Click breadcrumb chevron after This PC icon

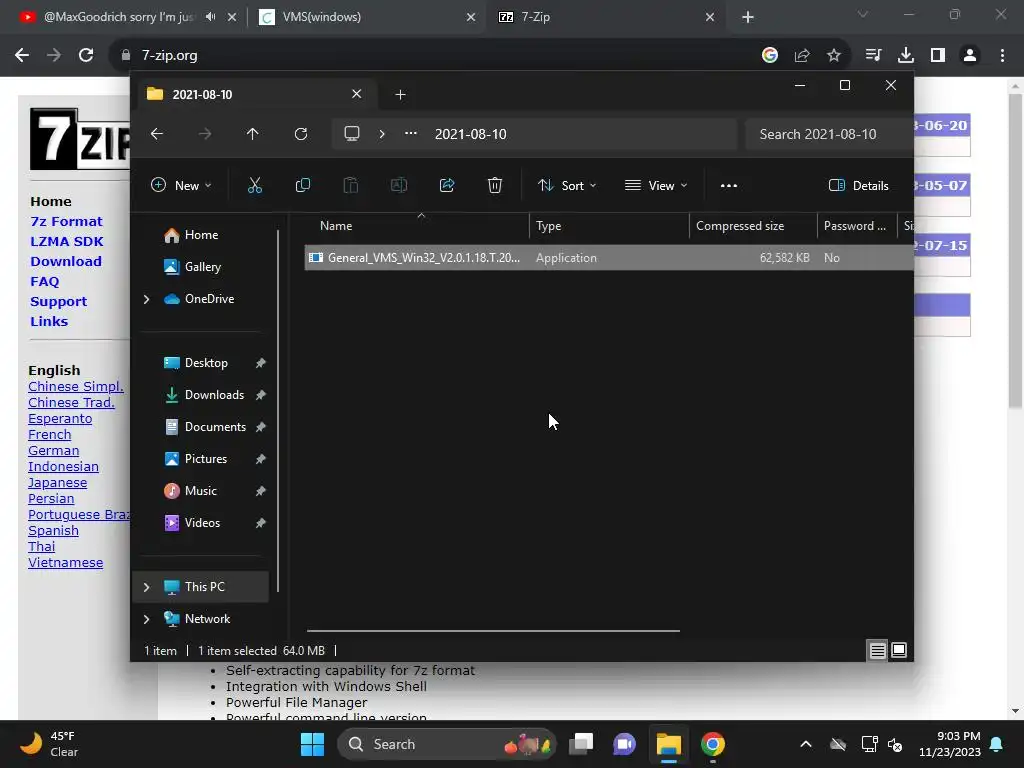pyautogui.click(x=382, y=134)
